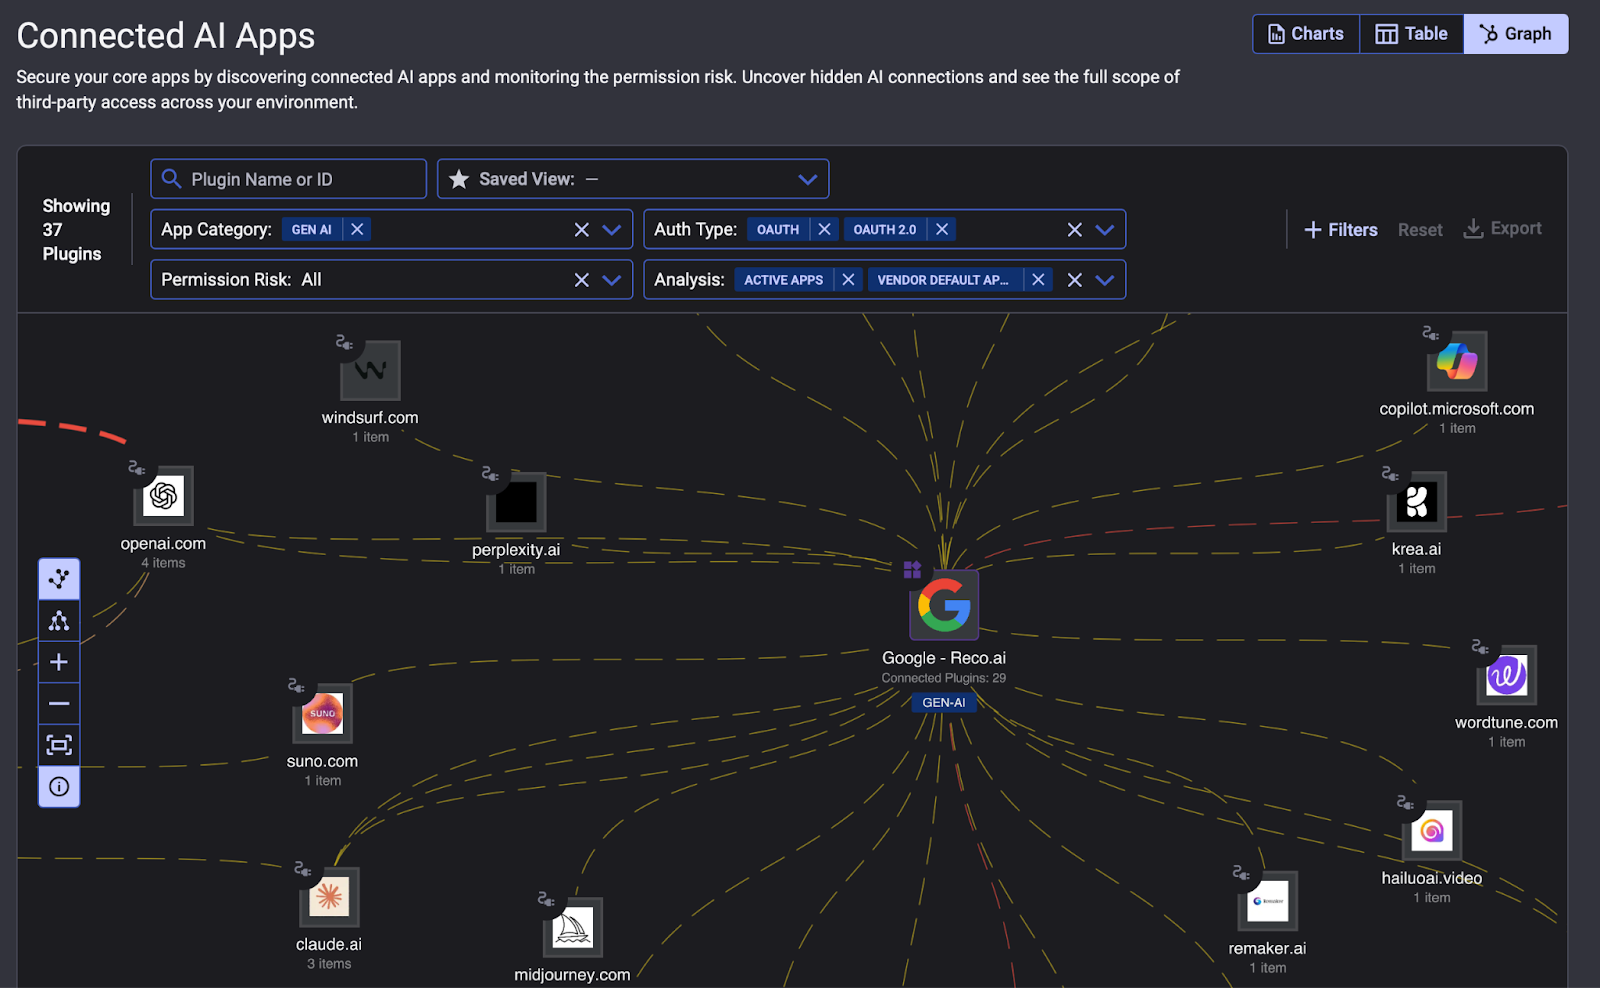Image resolution: width=1600 pixels, height=988 pixels.
Task: Remove the OAUTH 2.0 auth type tag
Action: [942, 229]
